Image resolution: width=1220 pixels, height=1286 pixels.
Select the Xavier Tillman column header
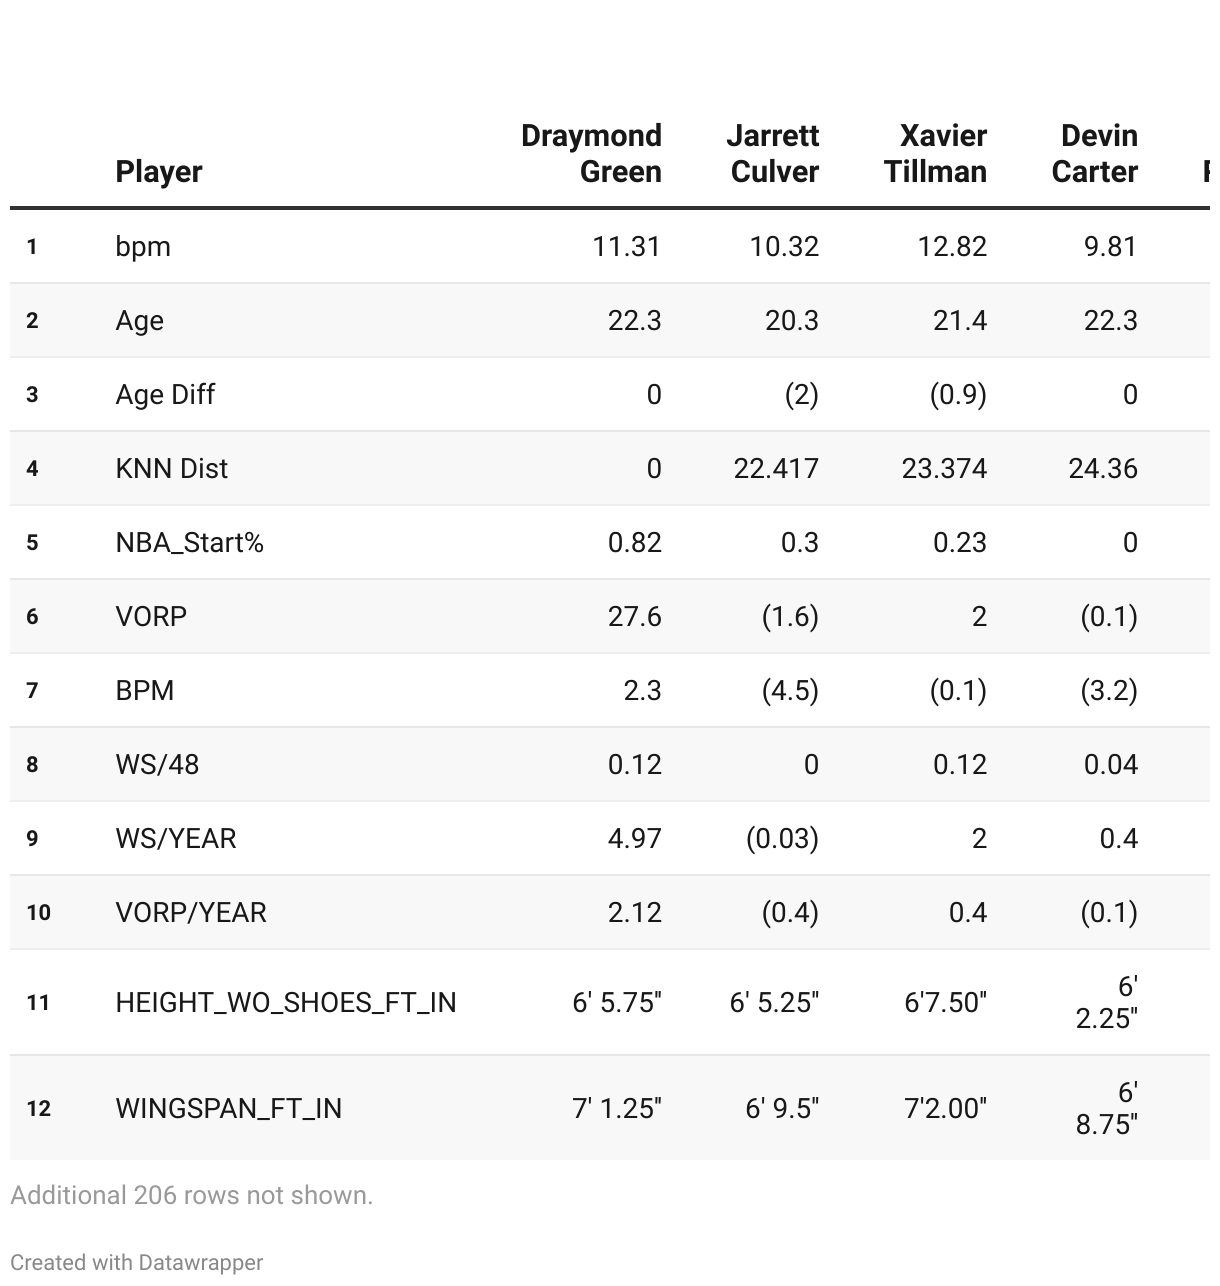click(x=935, y=153)
